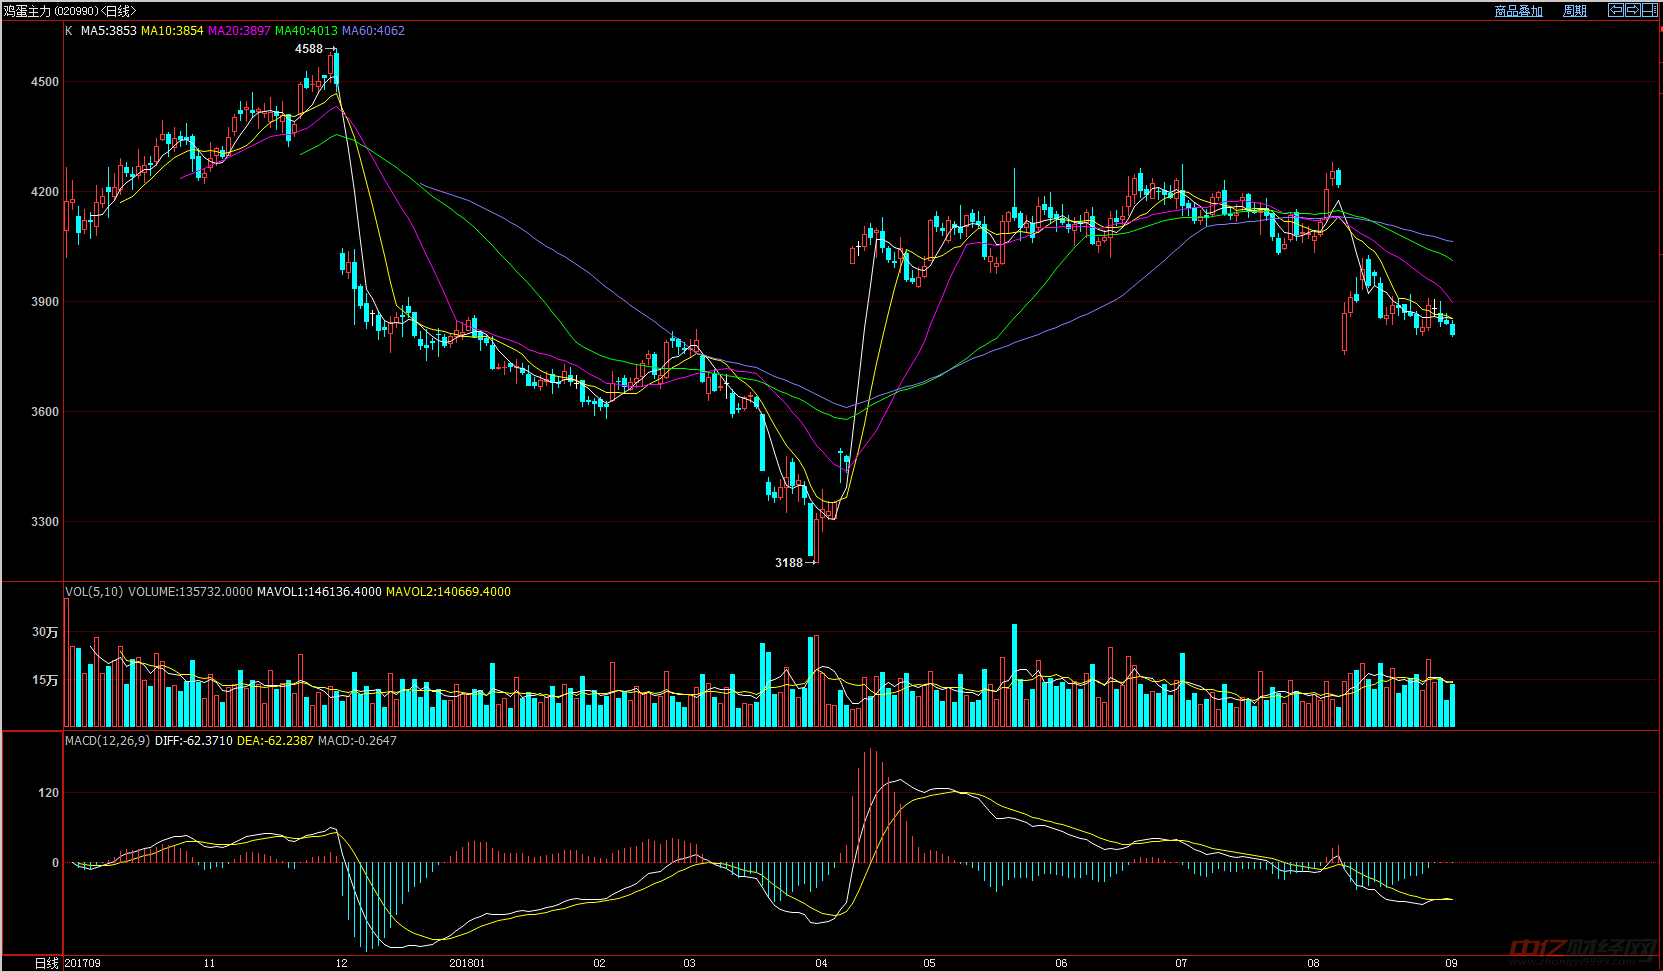Click the 日线 label in the bottom corner

[47, 963]
